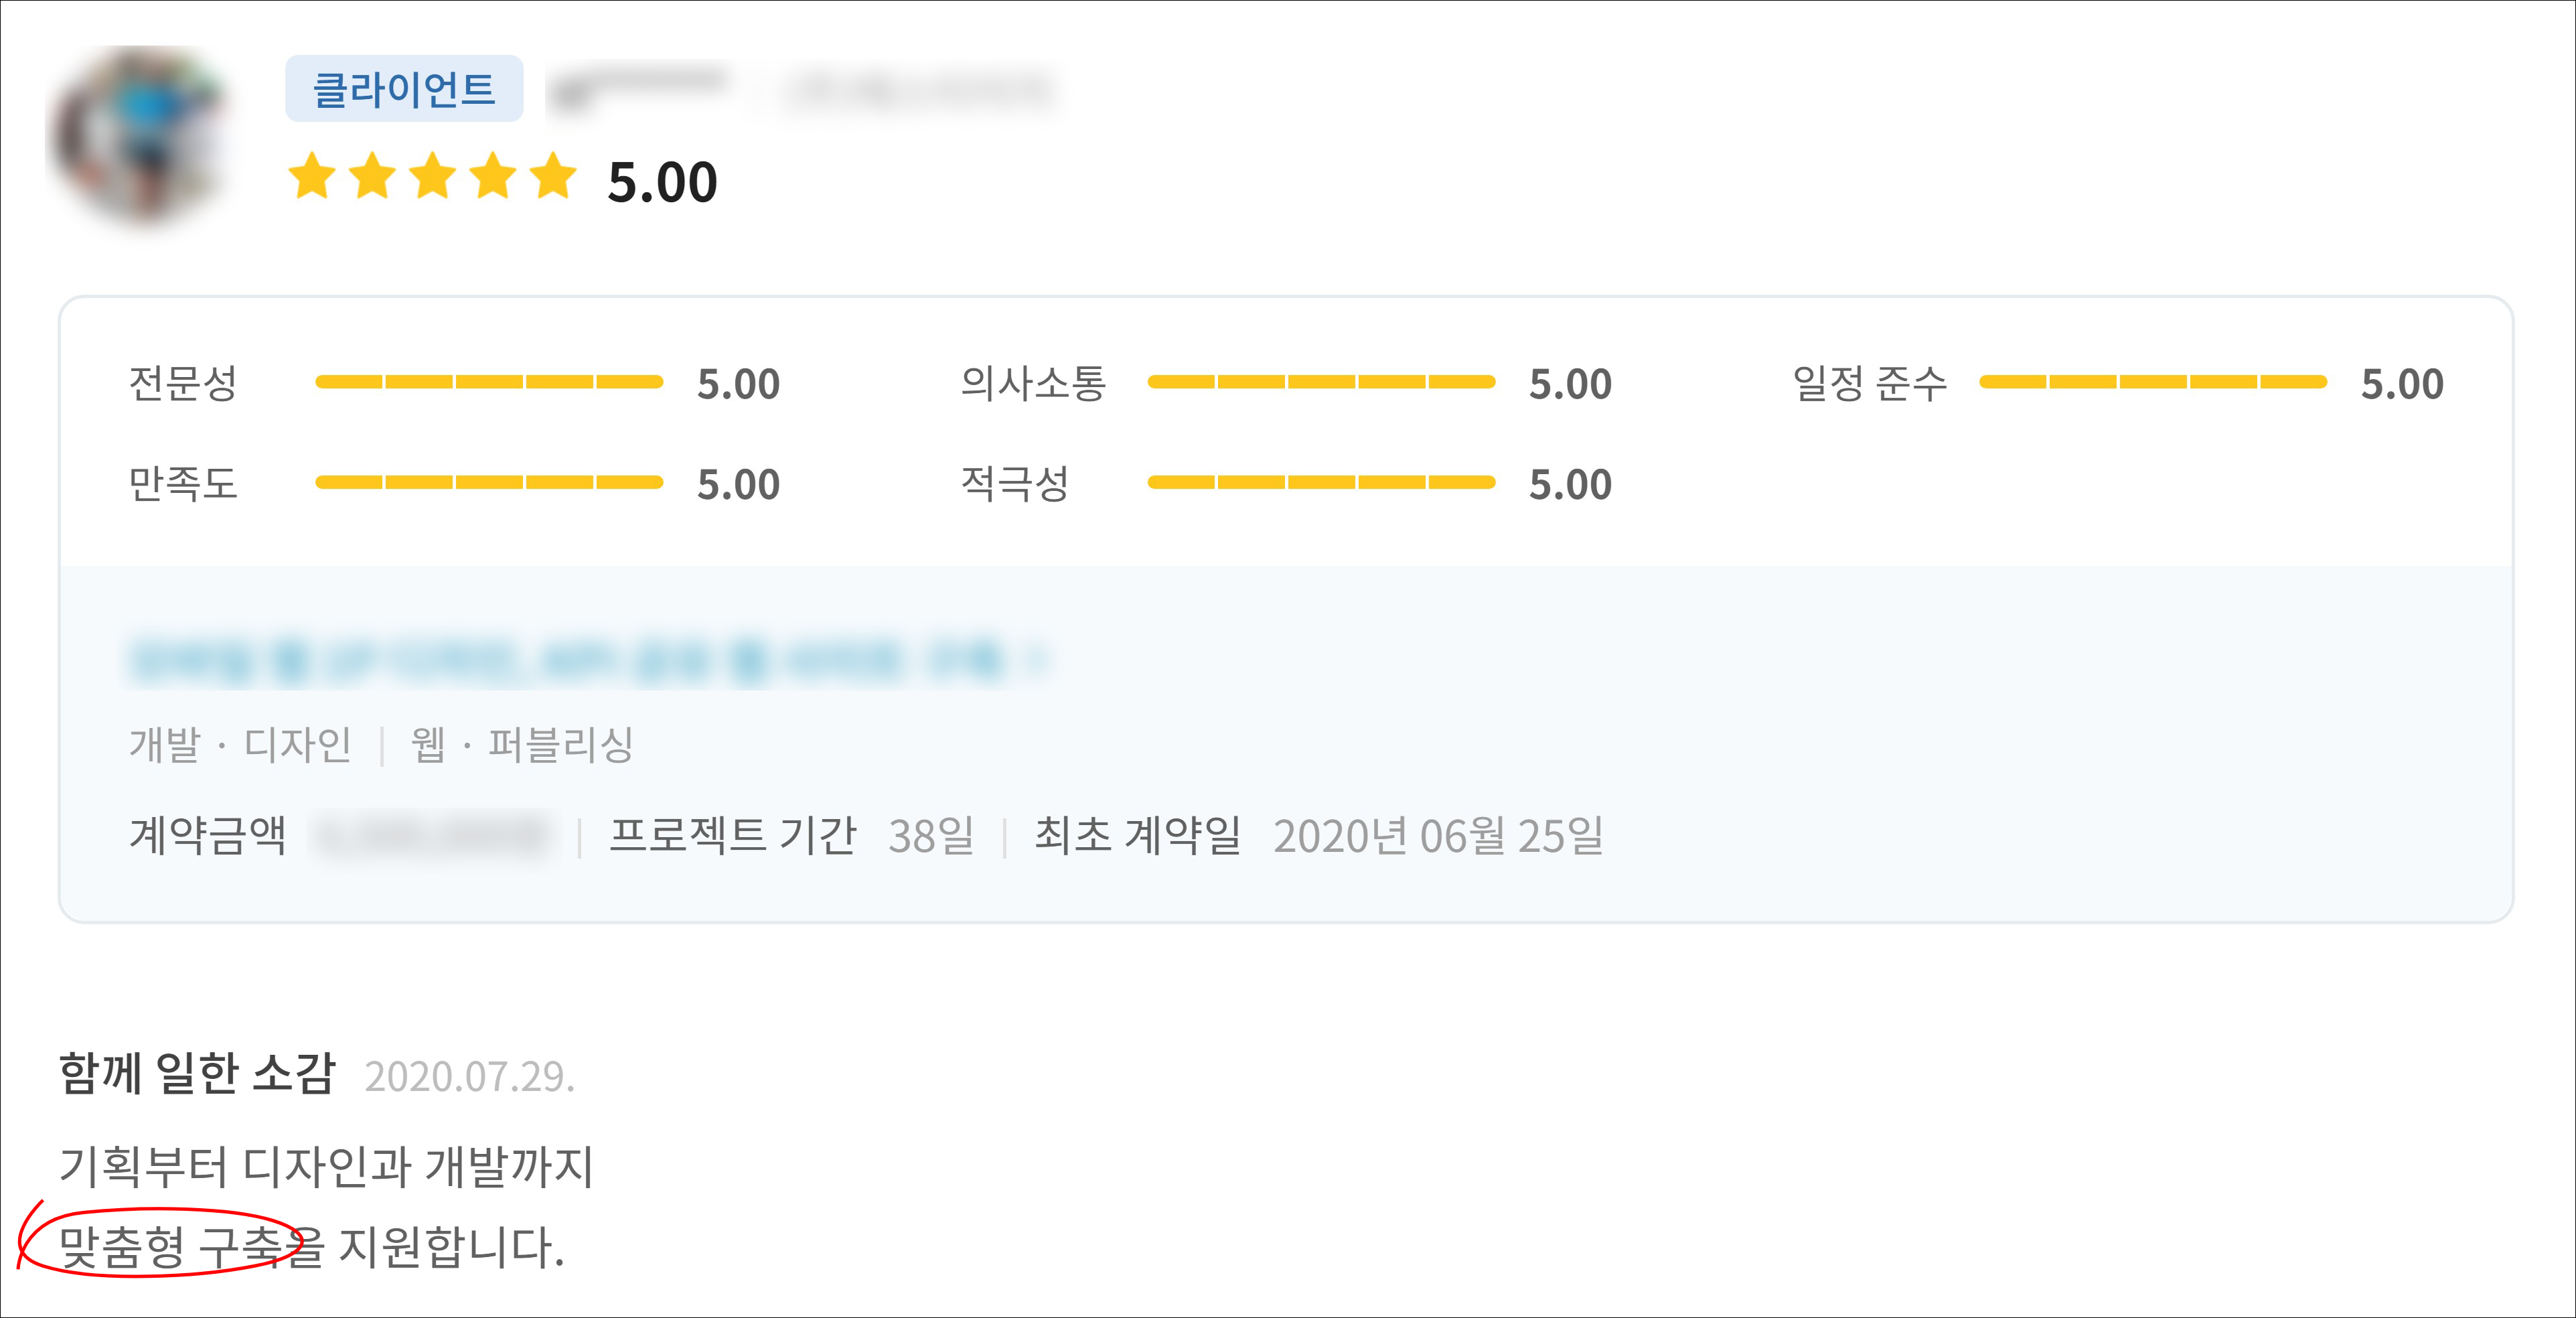Click the 전문성 rating bar
Image resolution: width=2576 pixels, height=1318 pixels.
488,382
